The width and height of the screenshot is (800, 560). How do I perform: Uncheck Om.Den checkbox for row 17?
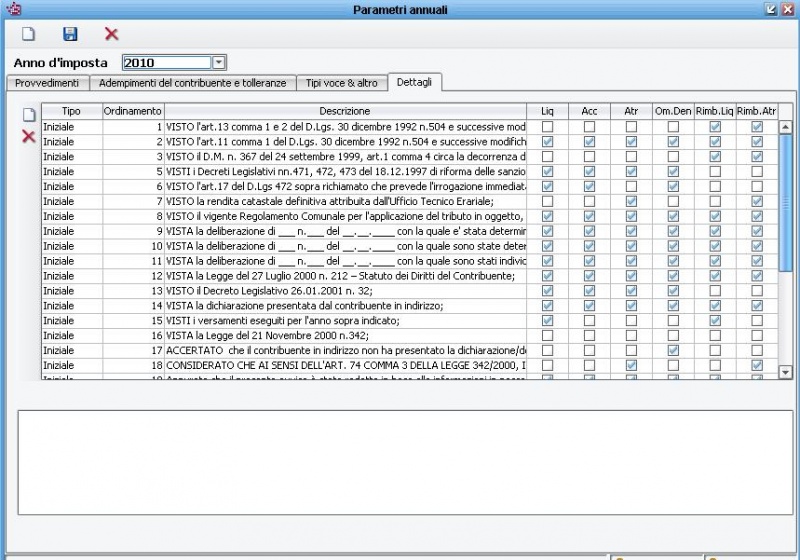click(x=673, y=350)
